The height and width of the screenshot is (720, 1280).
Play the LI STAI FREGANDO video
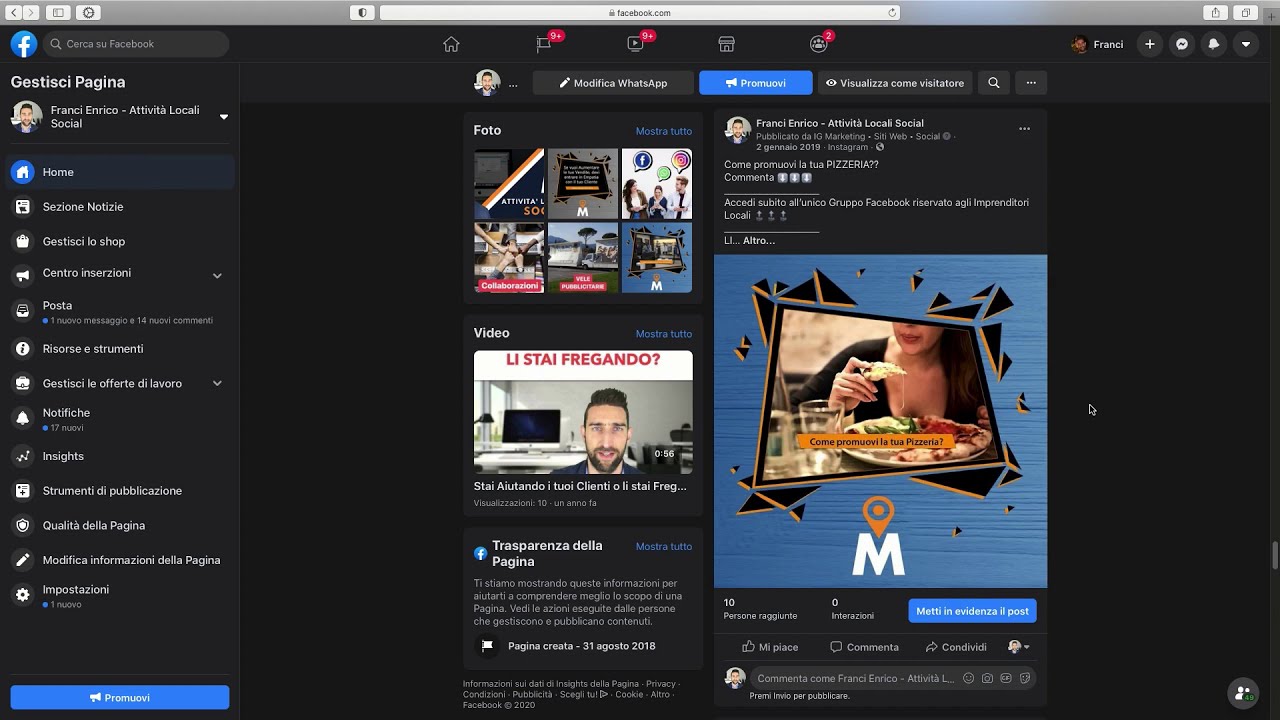583,412
